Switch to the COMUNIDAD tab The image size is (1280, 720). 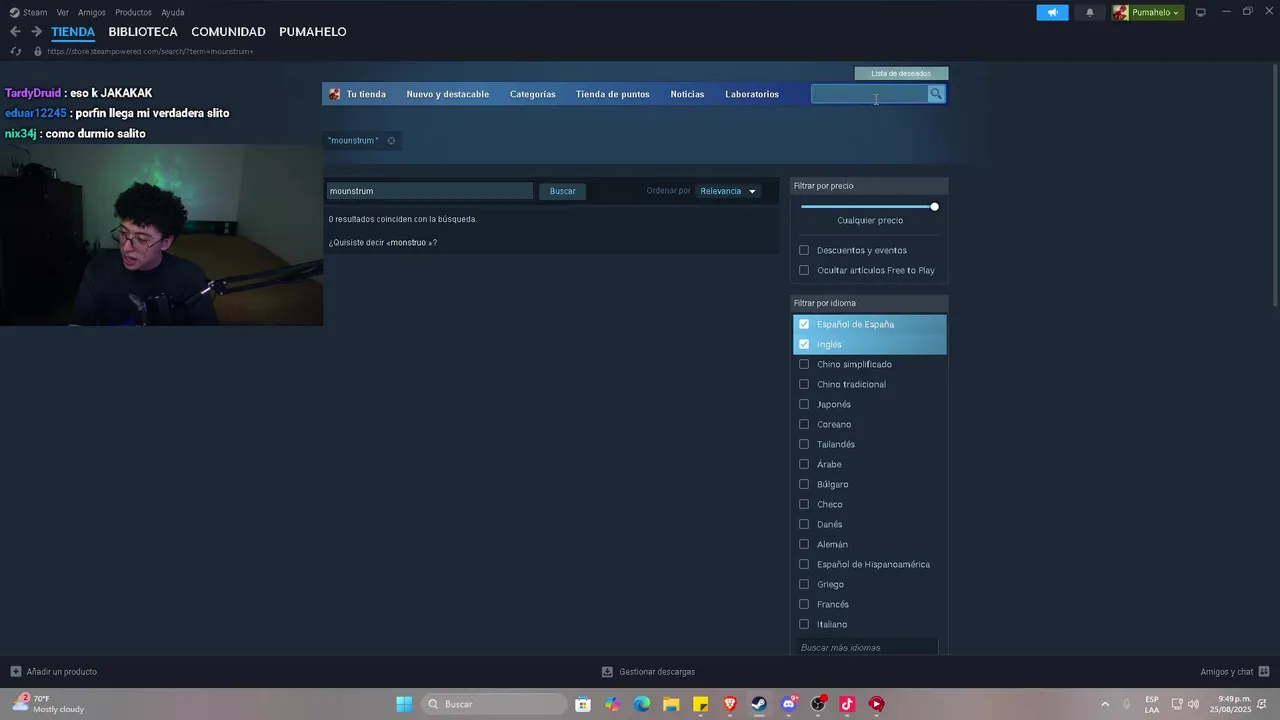point(228,32)
